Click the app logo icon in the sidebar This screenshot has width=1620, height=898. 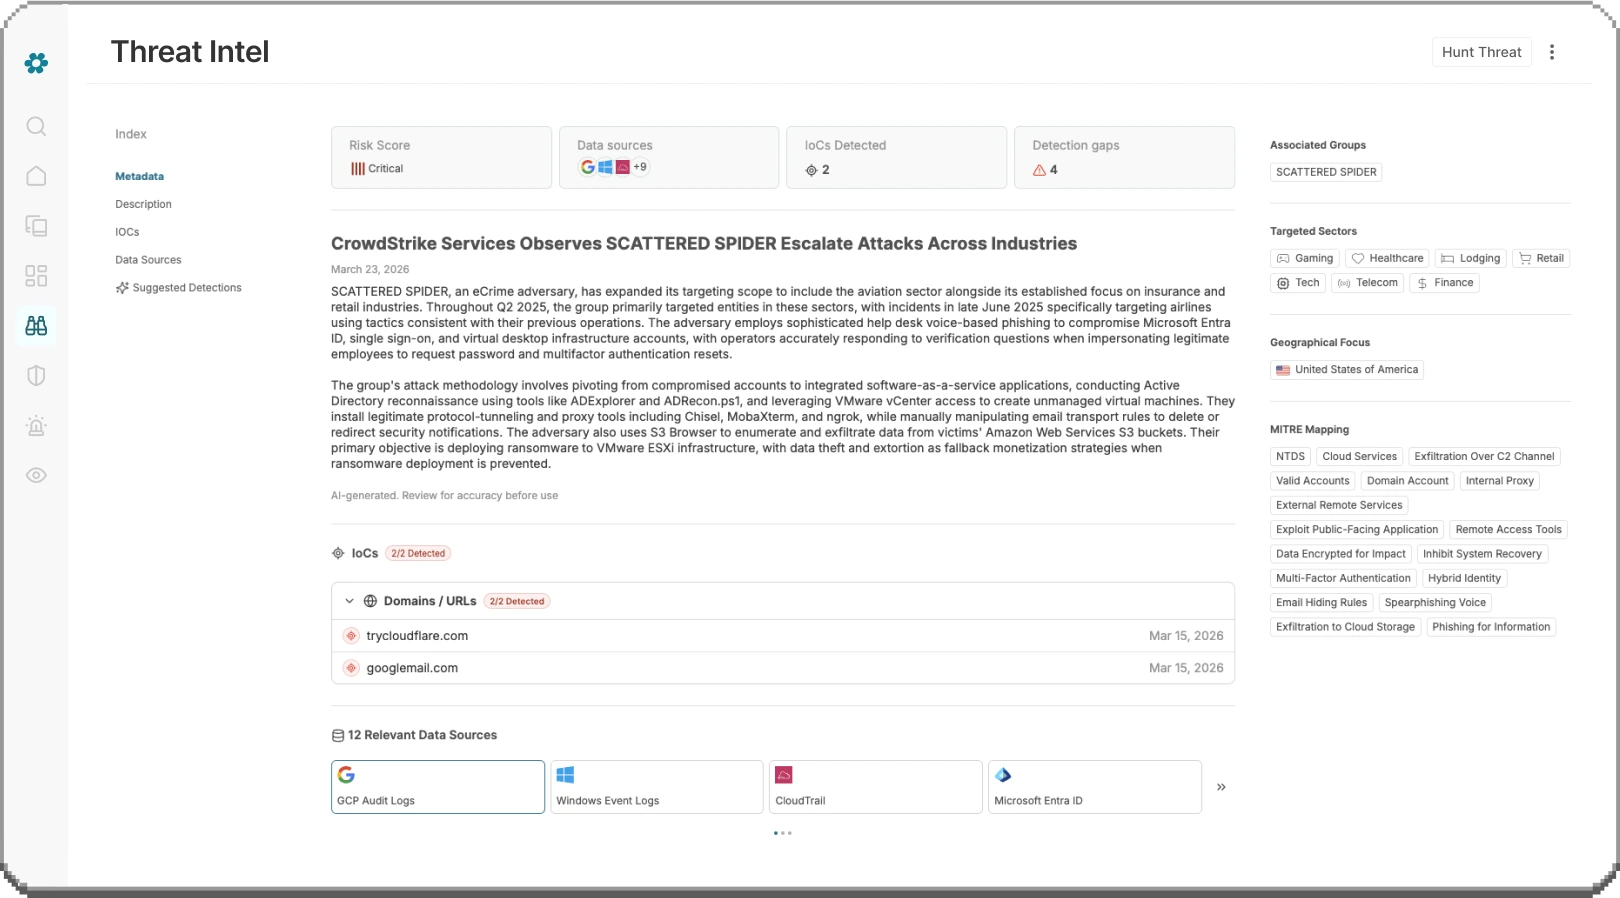pyautogui.click(x=36, y=63)
